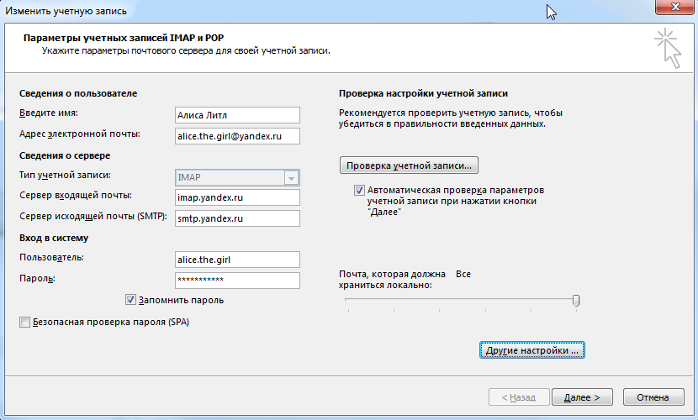
Task: Uncheck automatic account verification checkbox
Action: click(x=360, y=189)
